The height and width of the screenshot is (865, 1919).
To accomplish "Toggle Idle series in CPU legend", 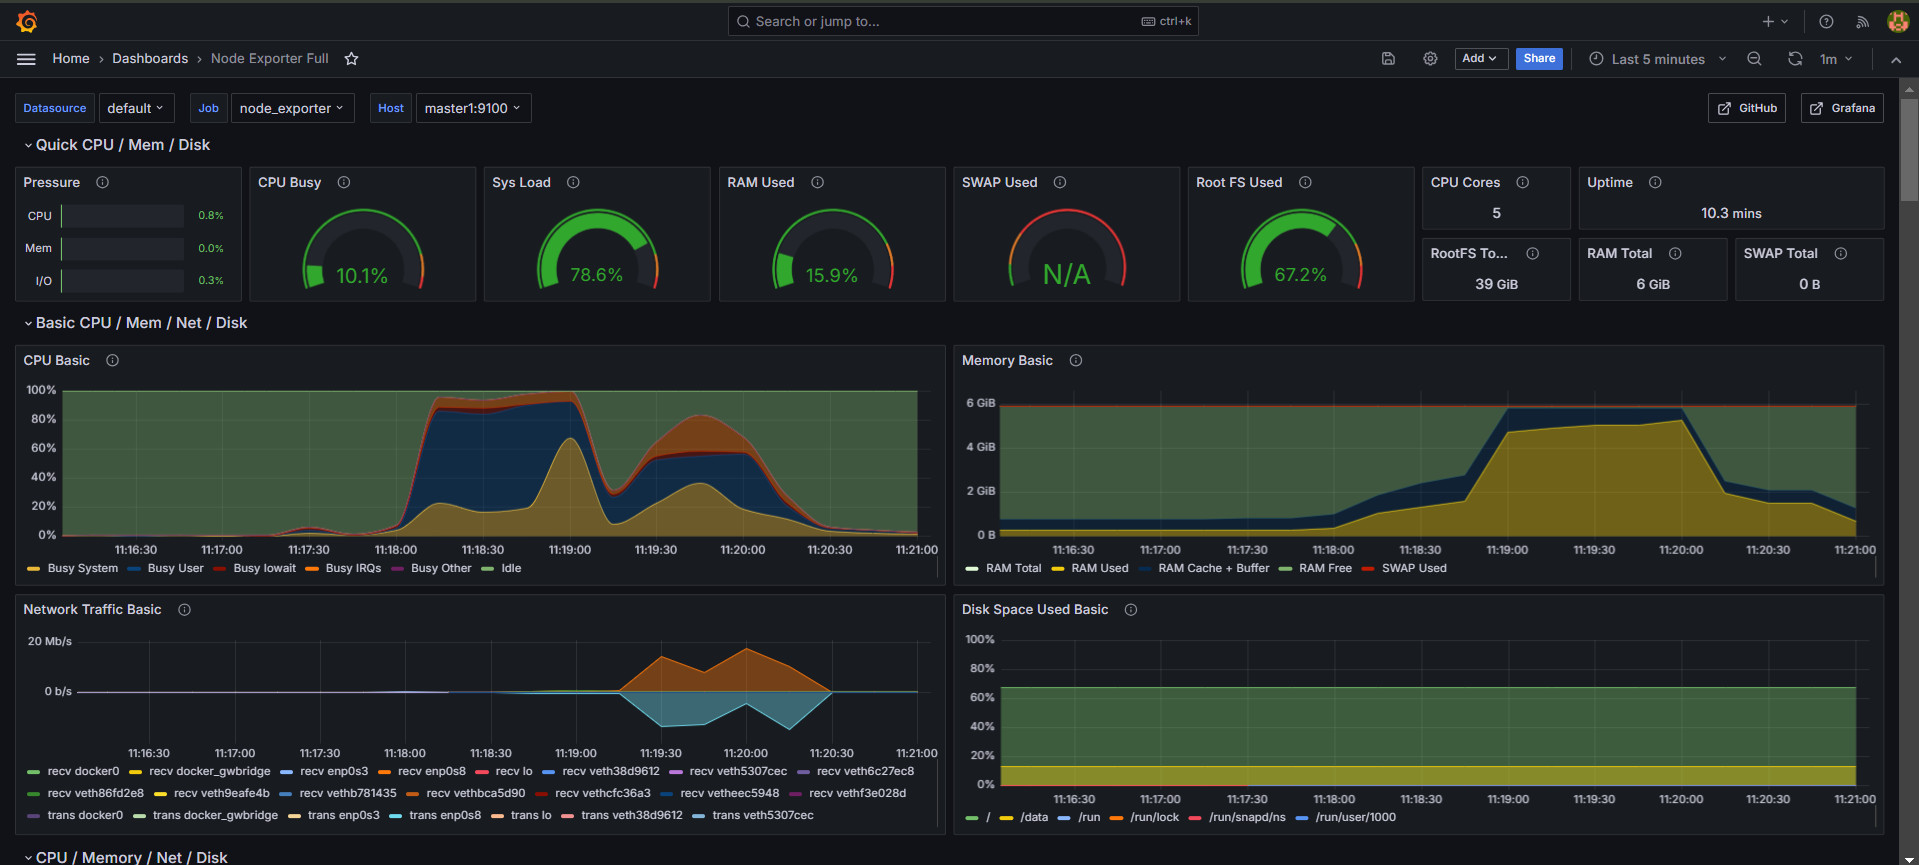I will tap(511, 568).
